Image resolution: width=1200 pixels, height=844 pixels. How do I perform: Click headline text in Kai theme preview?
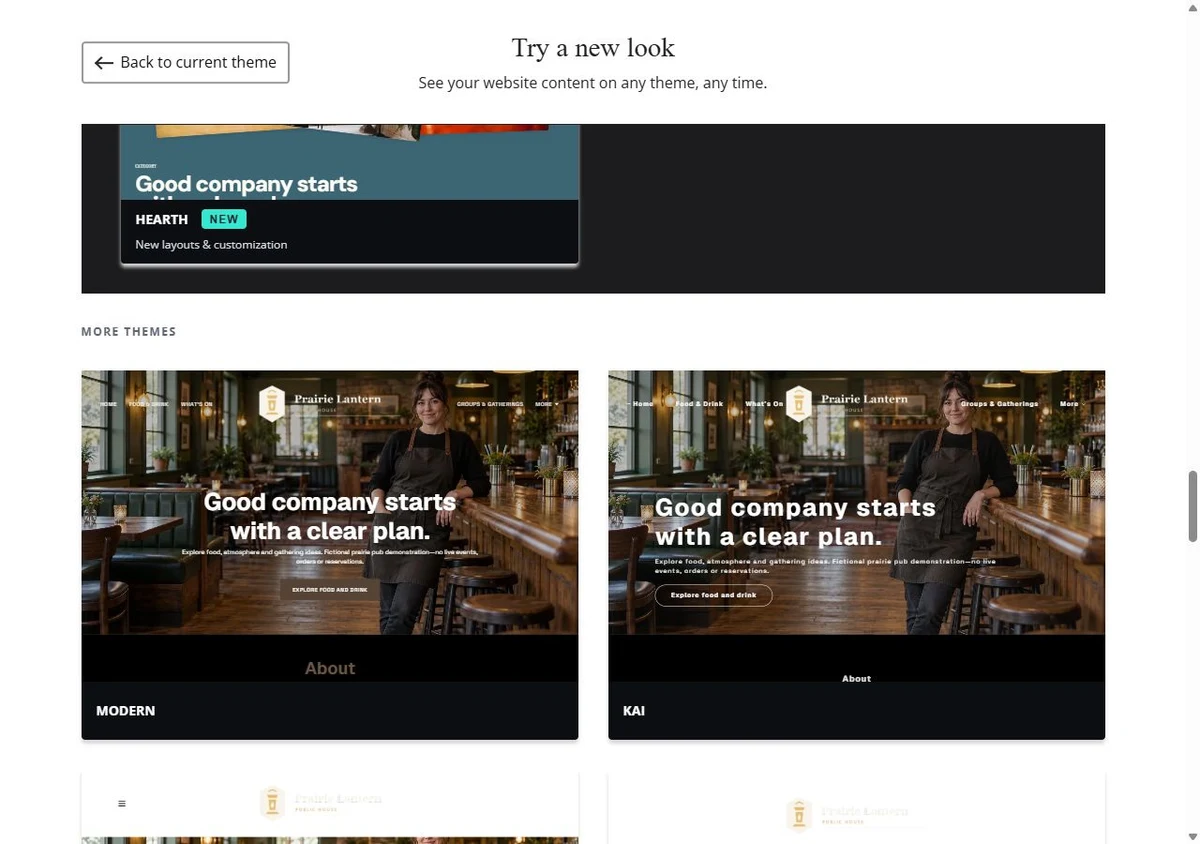coord(795,522)
